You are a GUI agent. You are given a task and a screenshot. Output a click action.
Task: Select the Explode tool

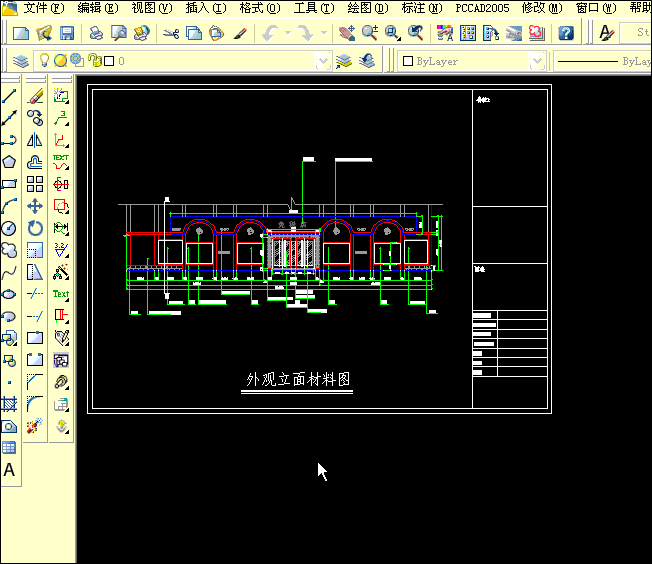click(x=35, y=426)
